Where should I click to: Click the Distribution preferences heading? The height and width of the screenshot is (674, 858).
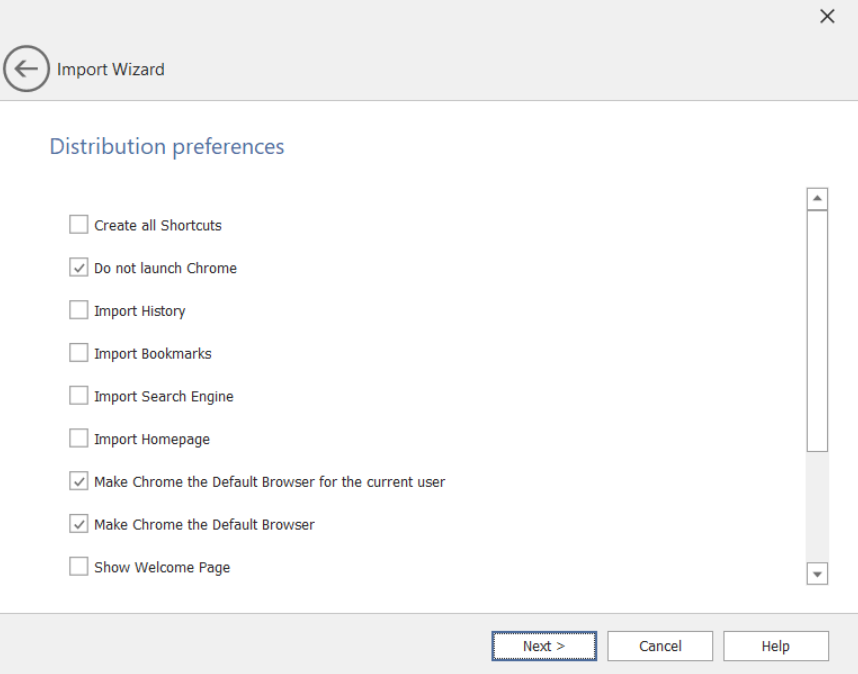click(167, 146)
